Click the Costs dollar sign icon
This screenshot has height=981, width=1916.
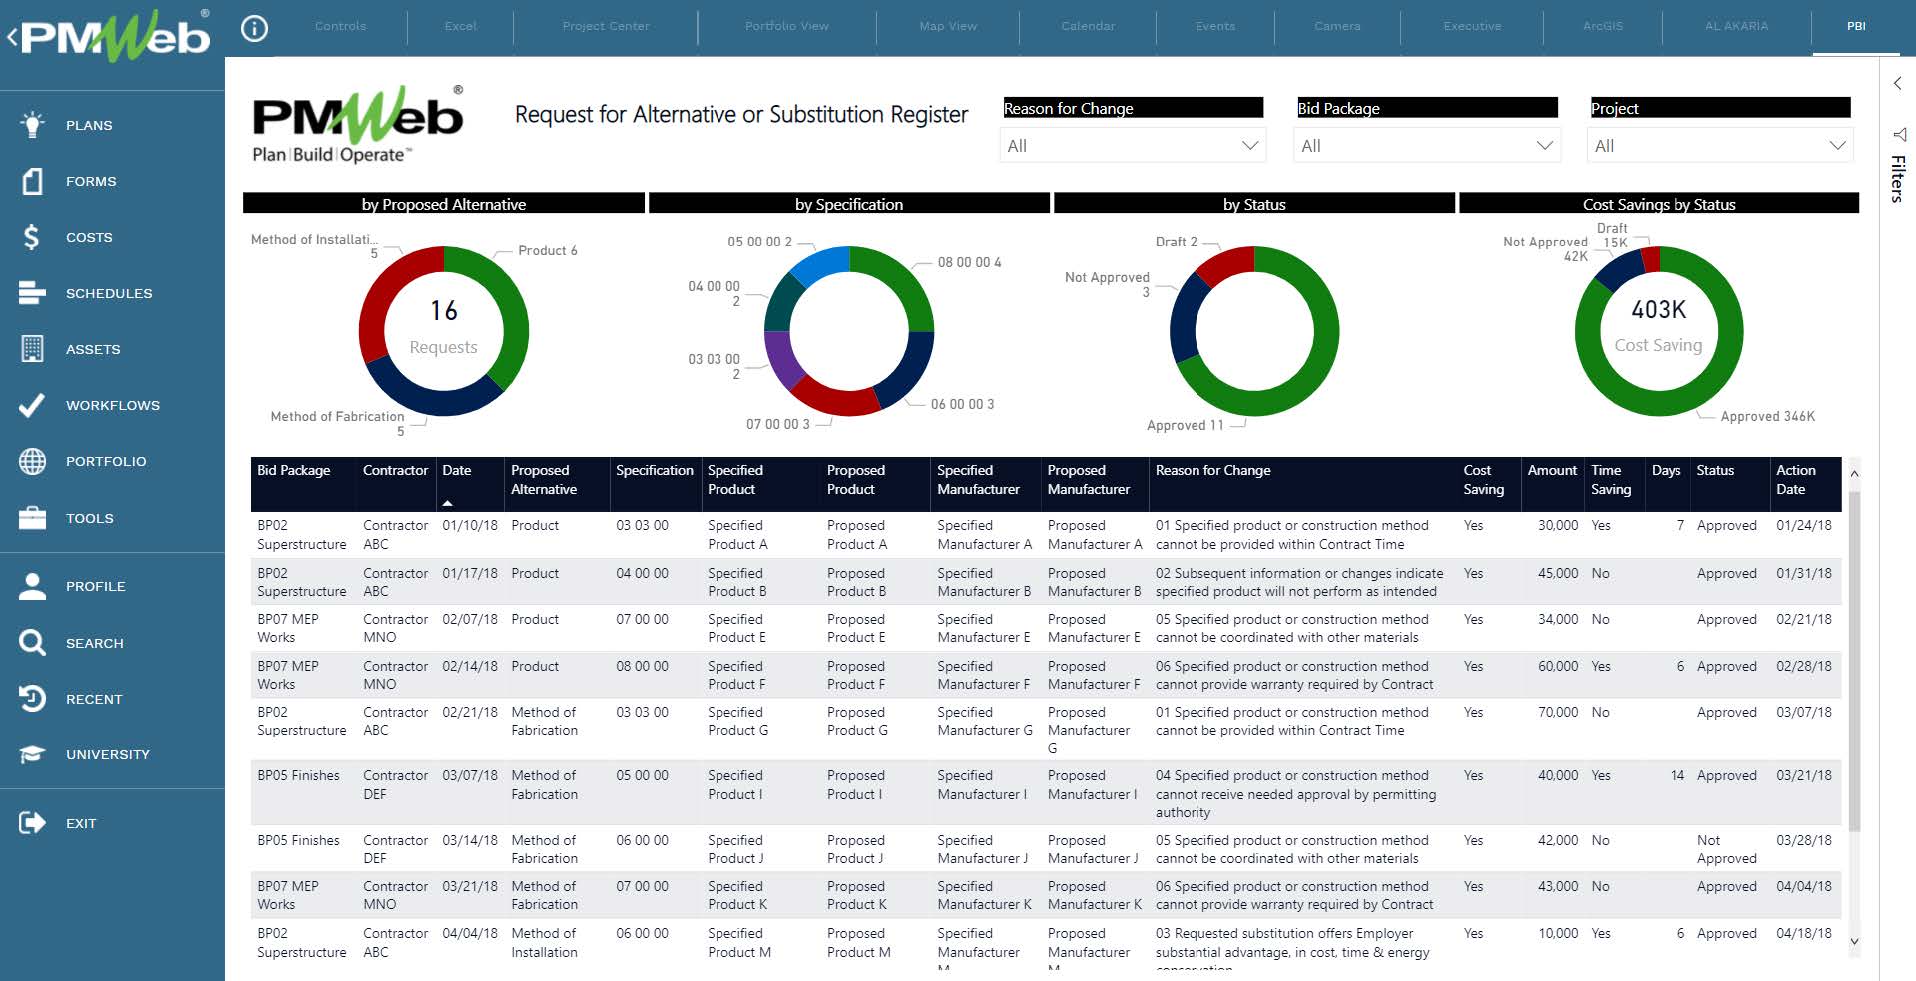point(32,237)
